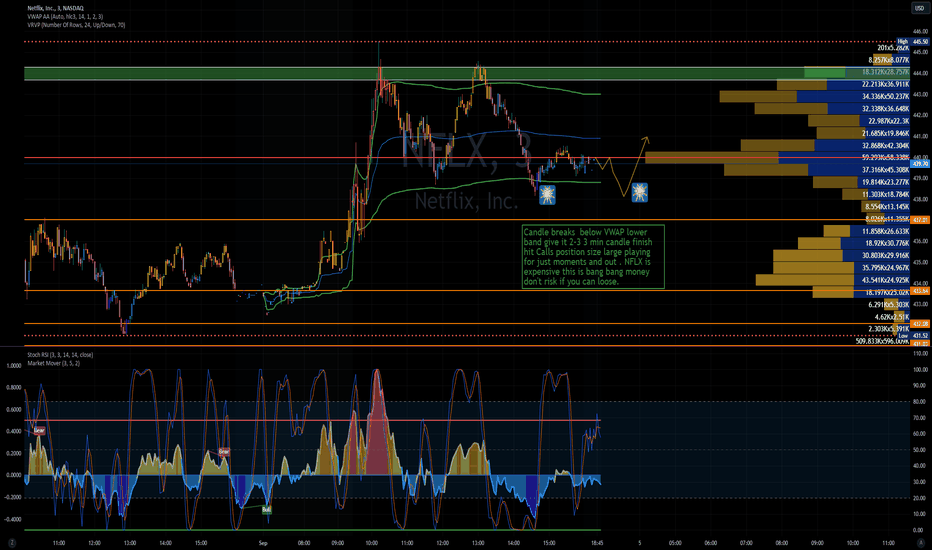Select the green-bordered trade note text box
This screenshot has width=932, height=550.
pyautogui.click(x=593, y=257)
